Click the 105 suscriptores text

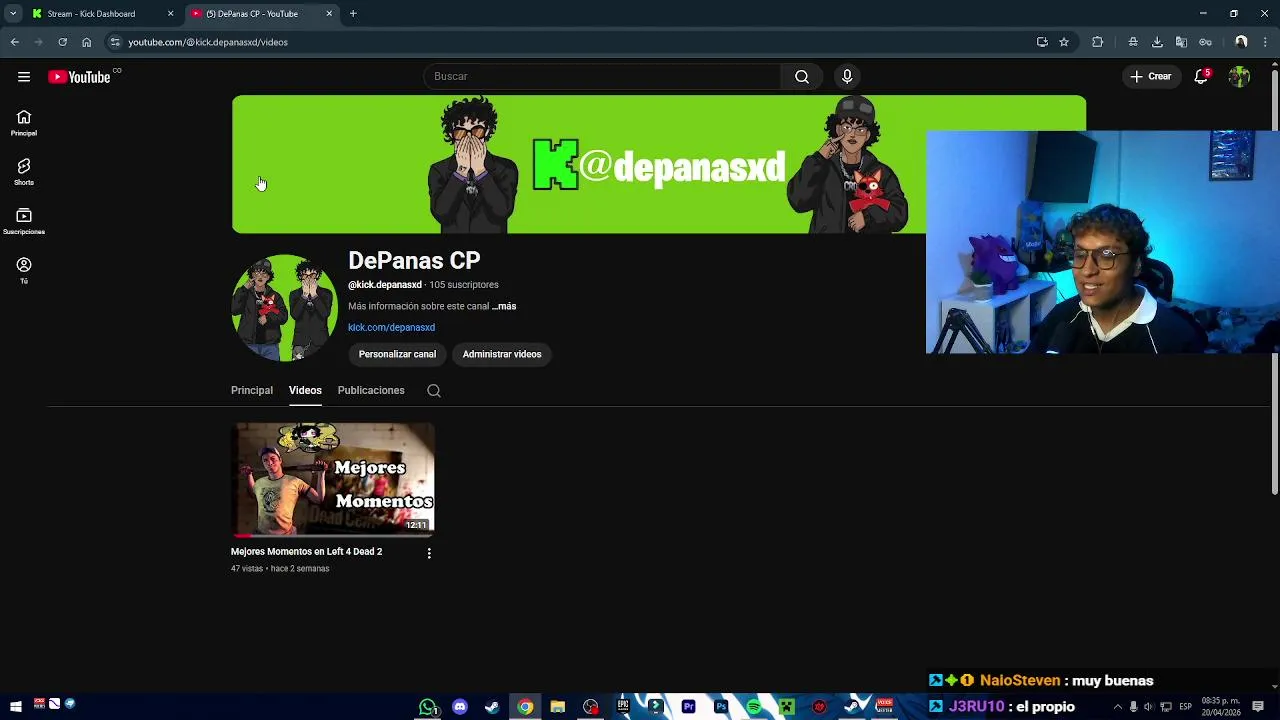point(464,285)
